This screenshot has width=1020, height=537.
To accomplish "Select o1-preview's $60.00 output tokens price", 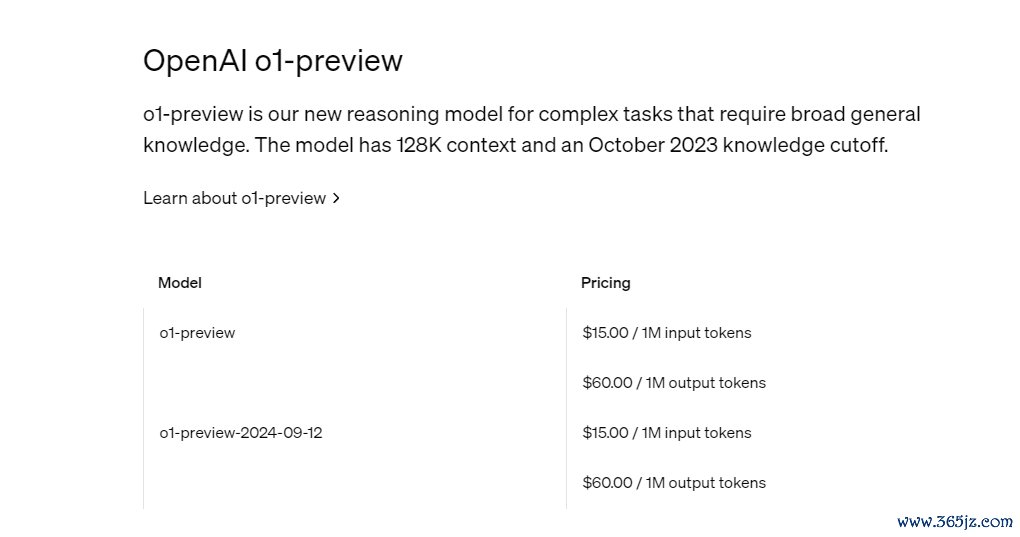I will [674, 383].
